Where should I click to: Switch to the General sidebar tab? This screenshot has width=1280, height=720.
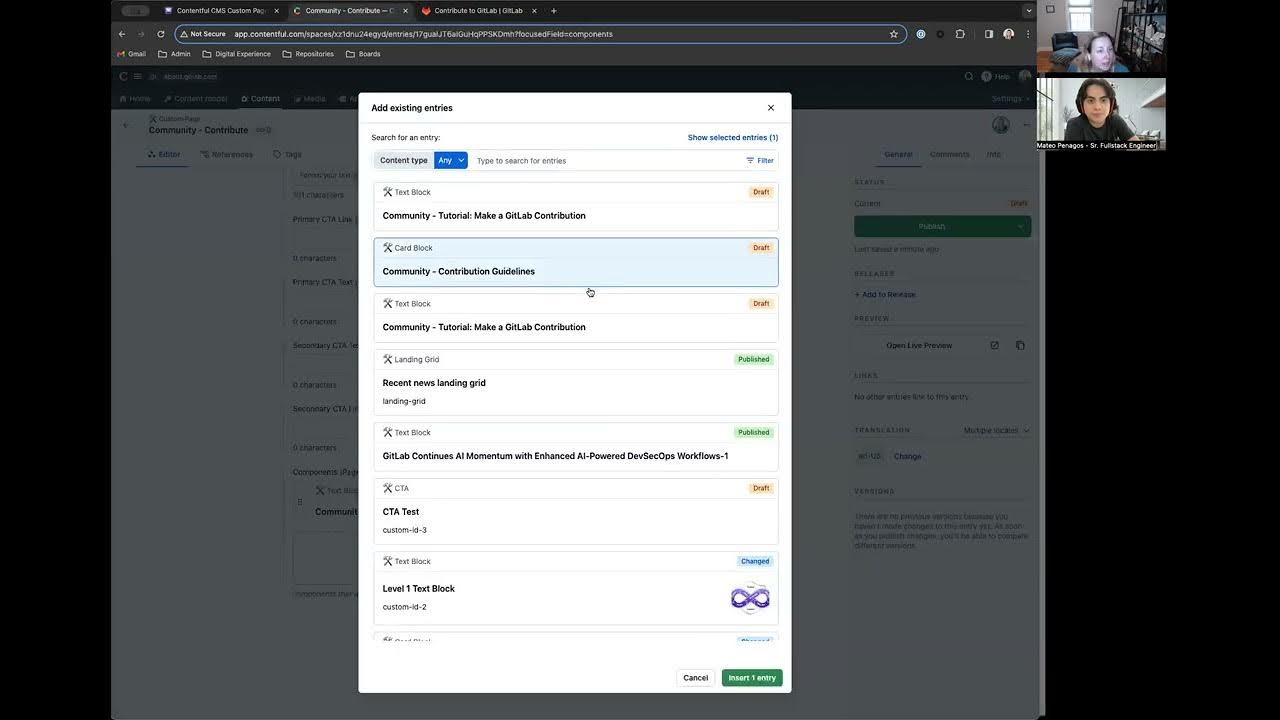(x=898, y=154)
